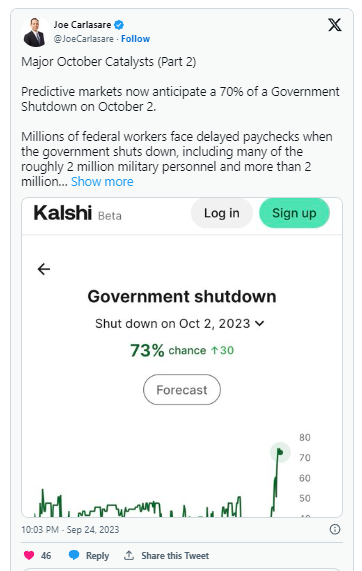Open the 'Shut down on Oct 2, 2023' selector
This screenshot has width=362, height=571.
(x=180, y=323)
